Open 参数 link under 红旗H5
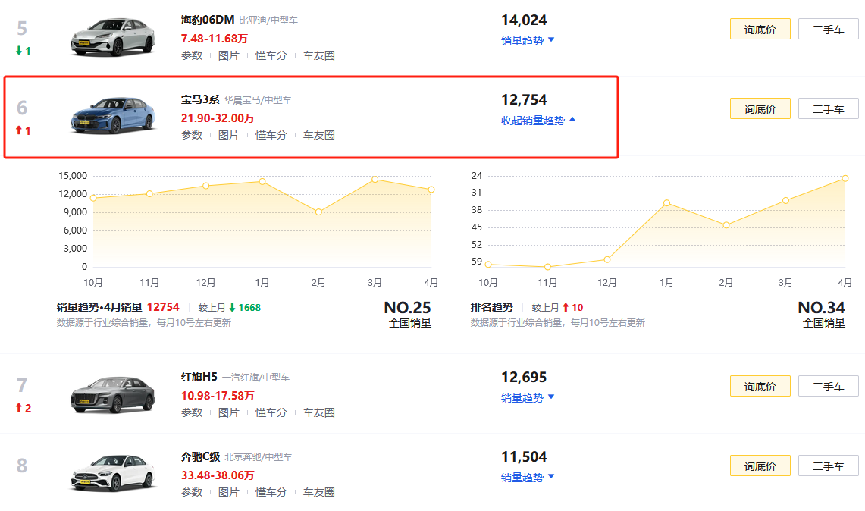This screenshot has width=865, height=511. [192, 412]
